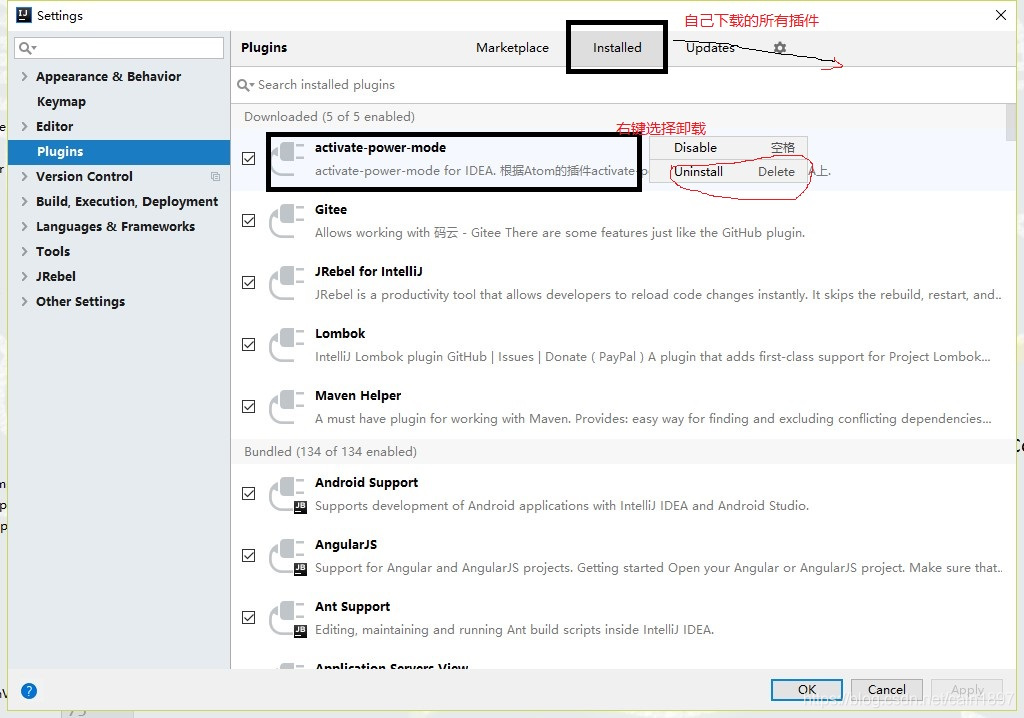This screenshot has height=718, width=1024.
Task: Select the Maven Helper plugin name
Action: [358, 396]
